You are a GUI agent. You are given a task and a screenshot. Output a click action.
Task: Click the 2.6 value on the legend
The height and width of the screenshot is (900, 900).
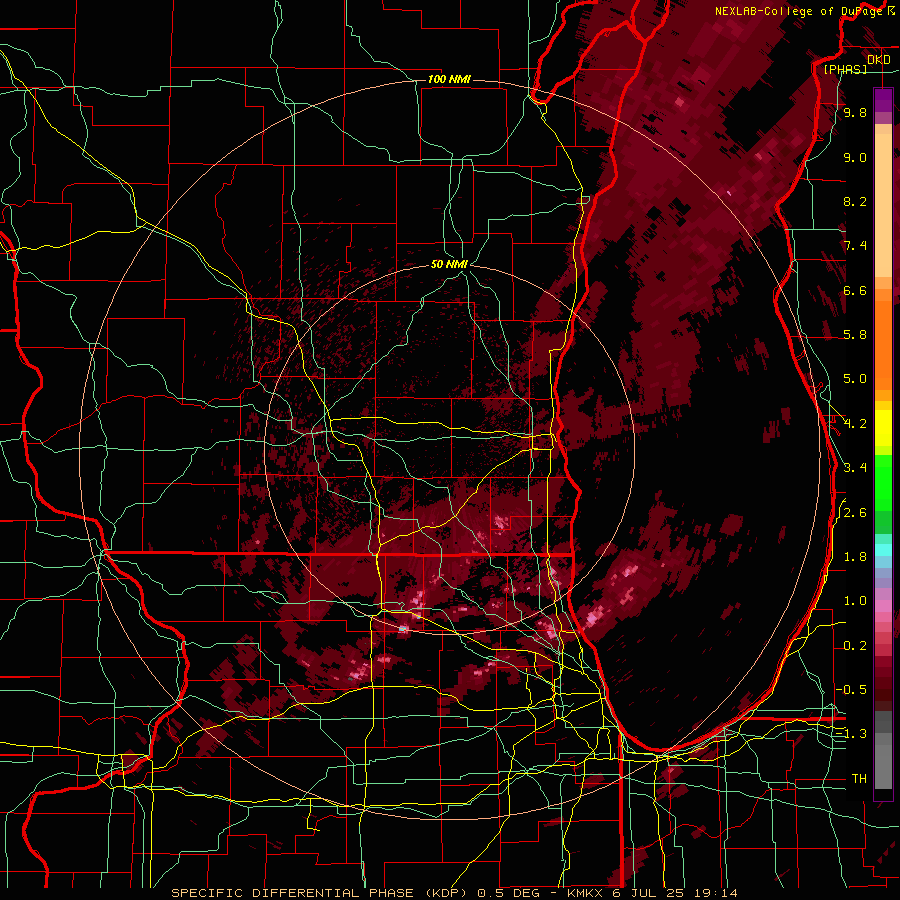(x=855, y=512)
